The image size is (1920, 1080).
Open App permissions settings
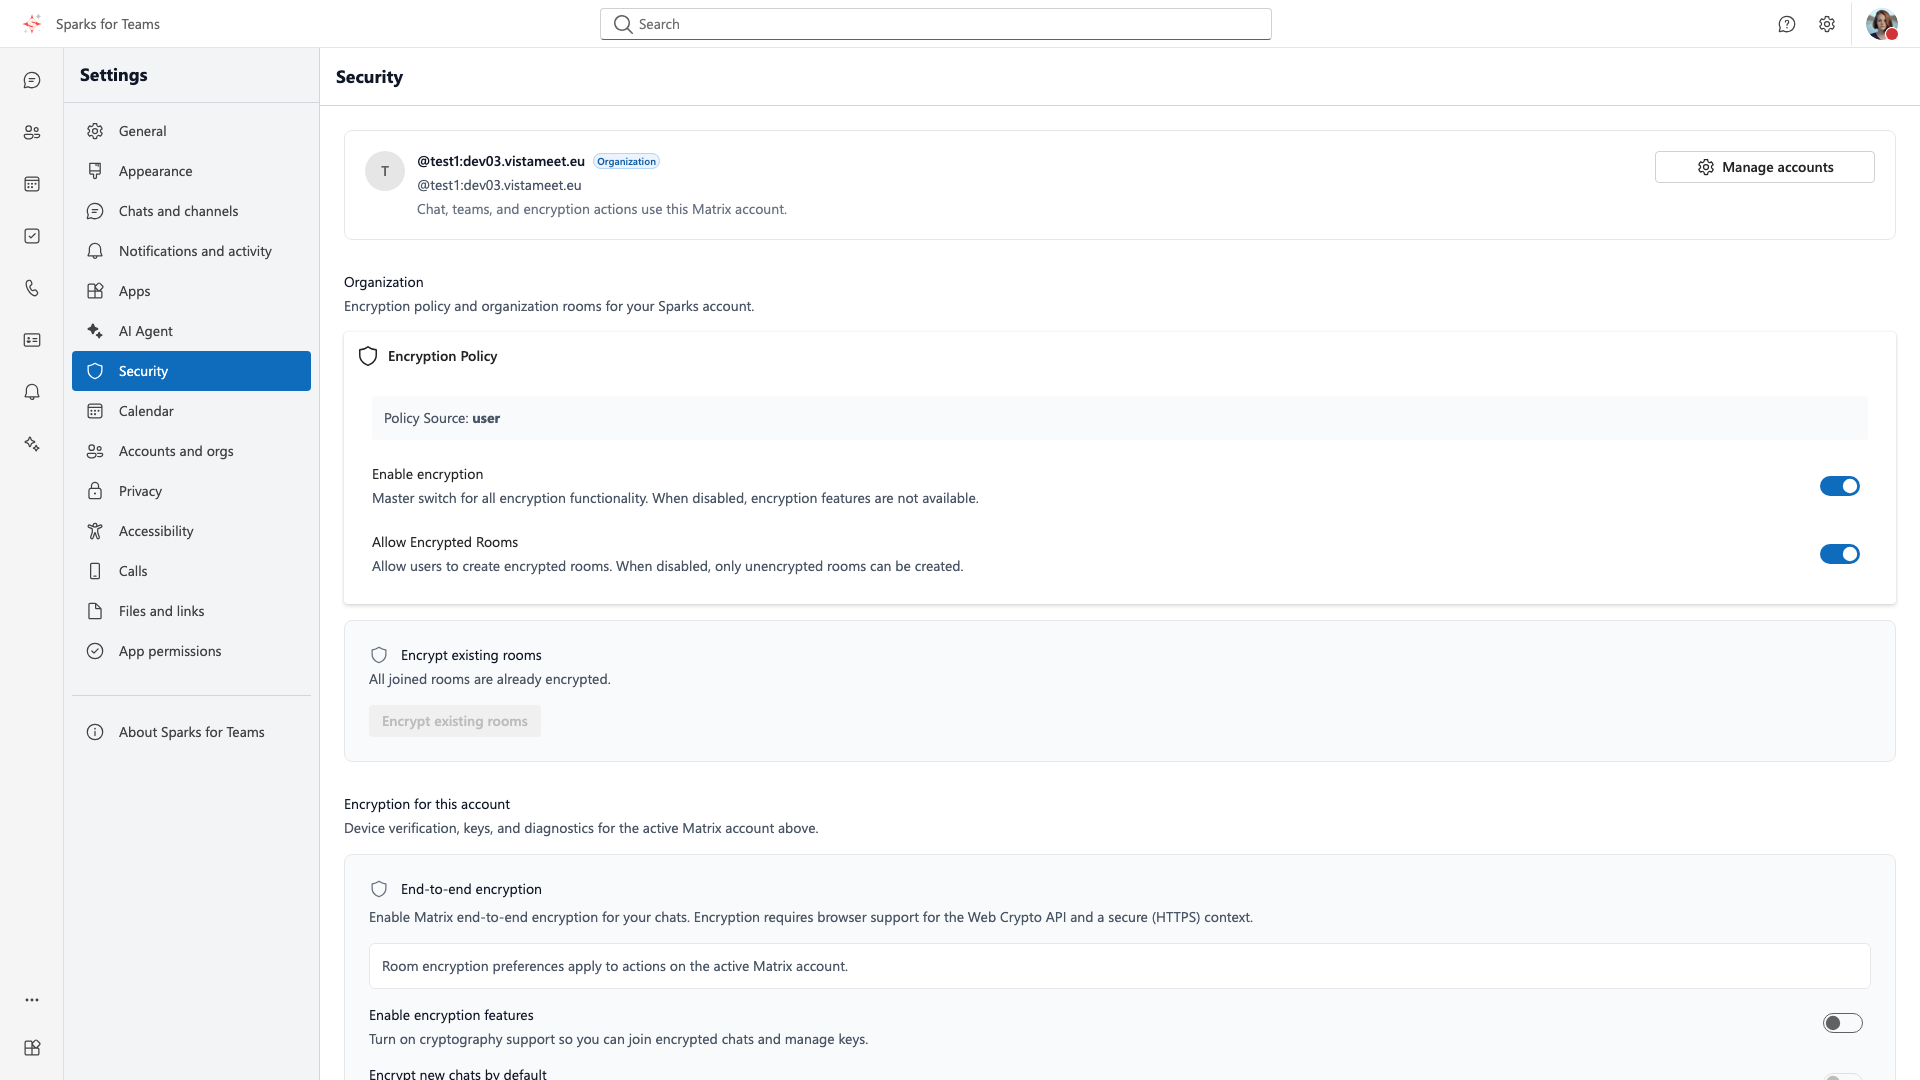tap(191, 651)
